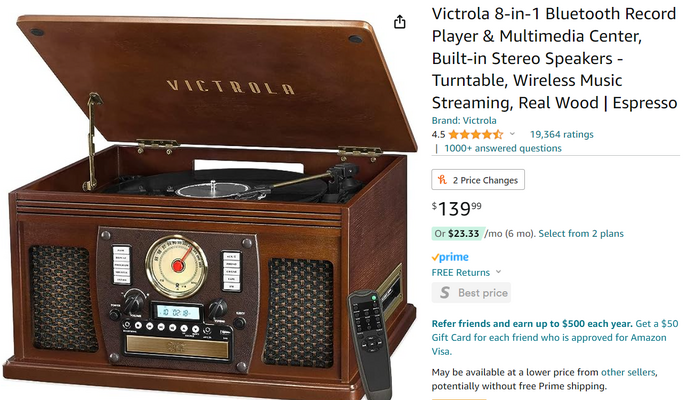Open the FREE Returns details

[x=461, y=272]
